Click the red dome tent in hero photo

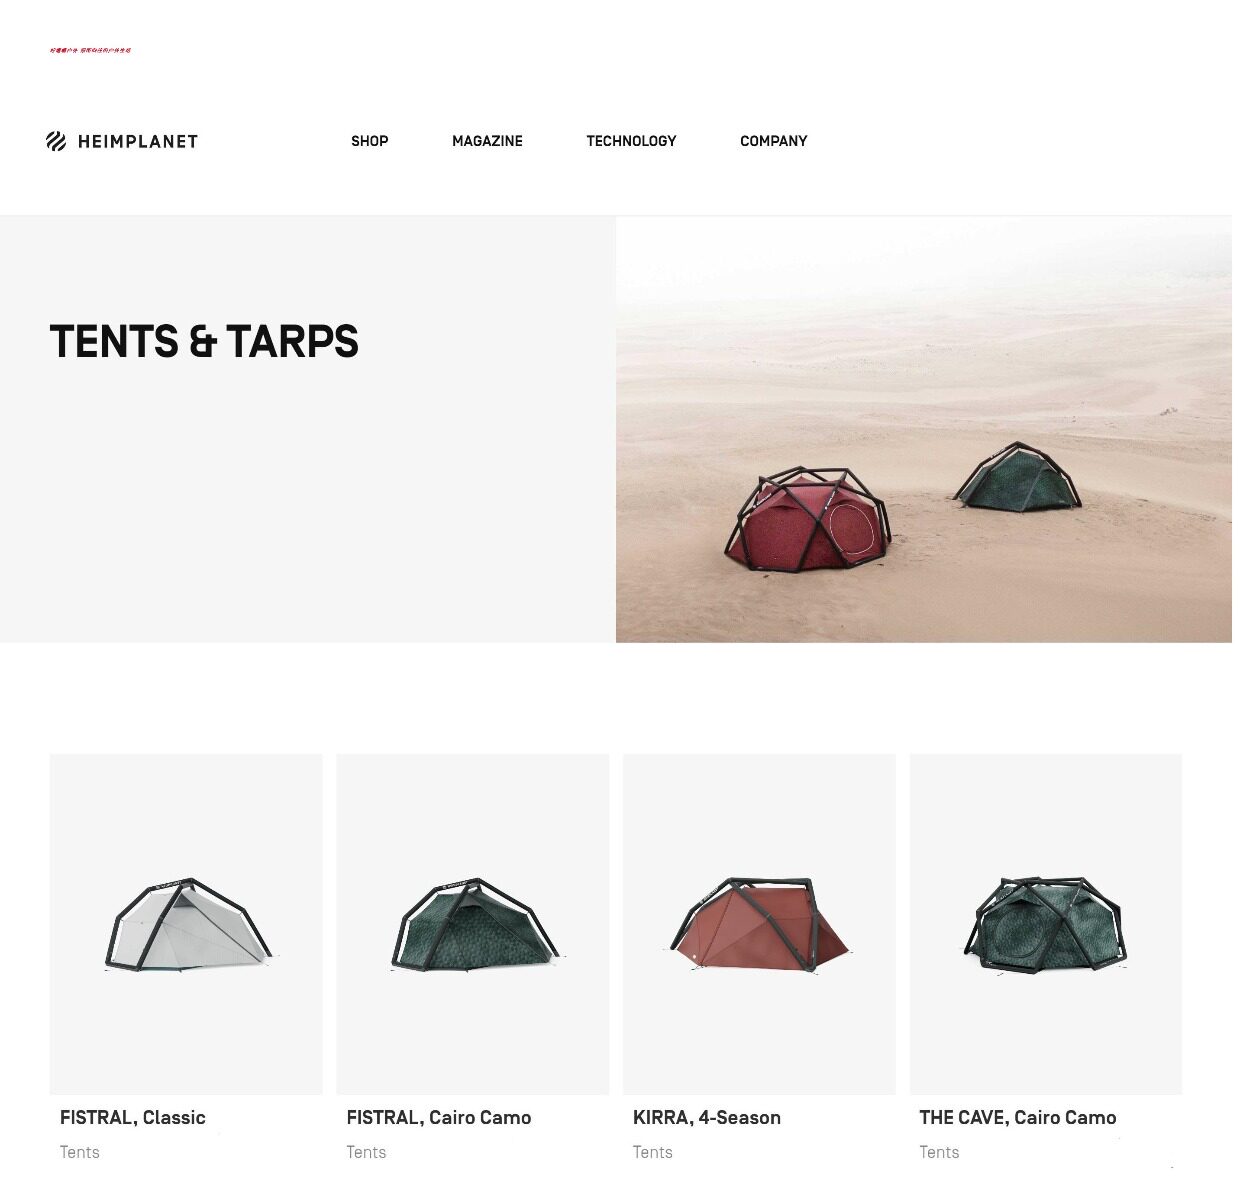pos(808,518)
